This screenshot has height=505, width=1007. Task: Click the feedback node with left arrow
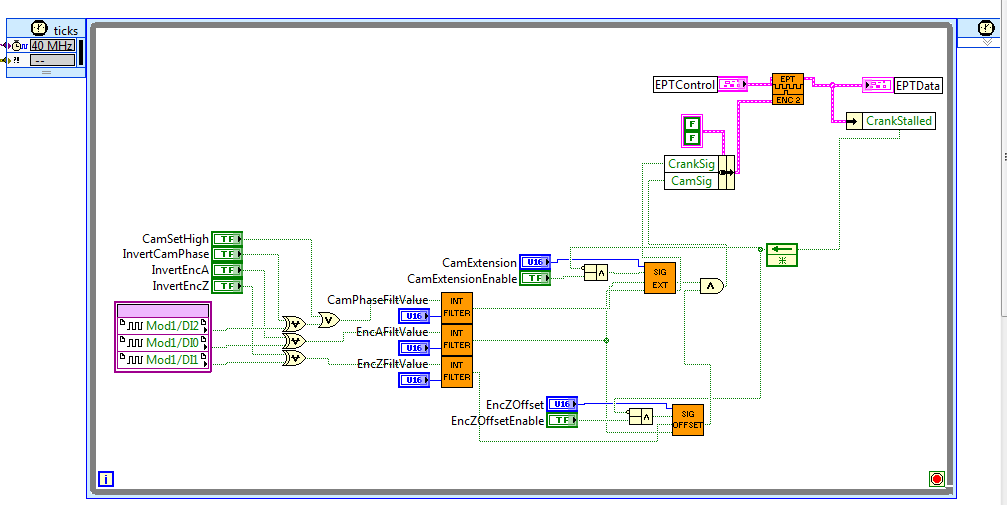point(782,254)
